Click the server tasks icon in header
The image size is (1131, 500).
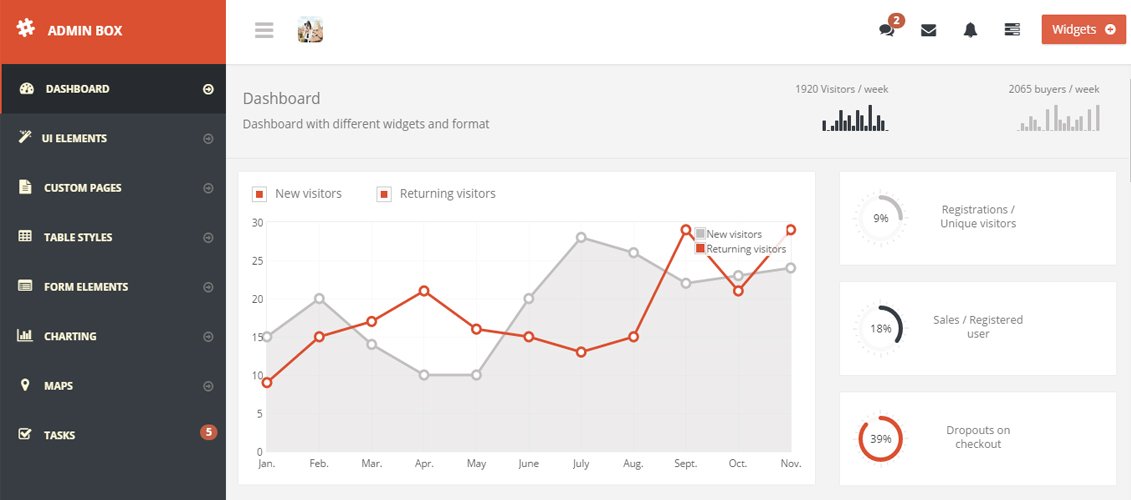pos(1012,30)
